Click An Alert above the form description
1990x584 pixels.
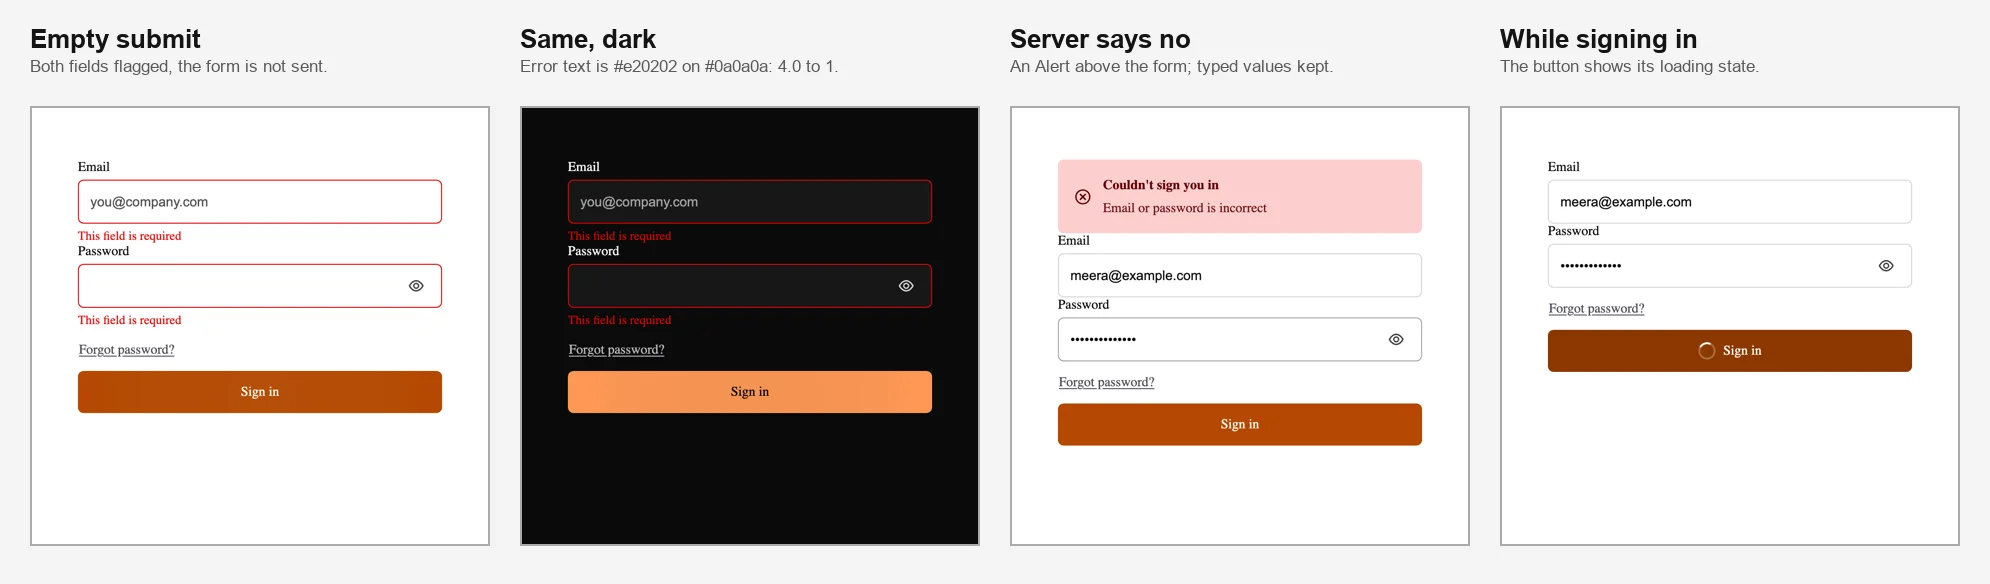[1172, 67]
